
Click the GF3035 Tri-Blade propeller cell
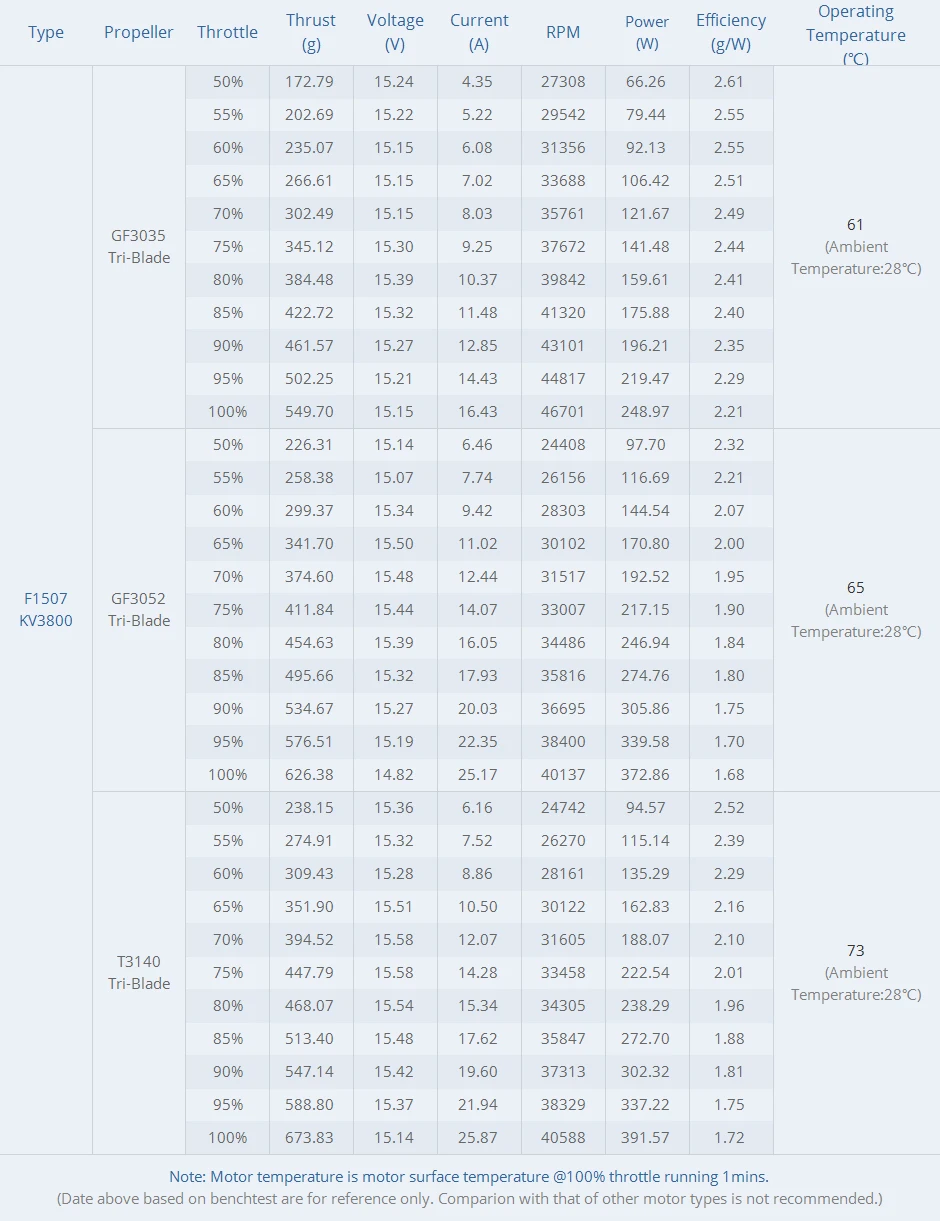[139, 247]
